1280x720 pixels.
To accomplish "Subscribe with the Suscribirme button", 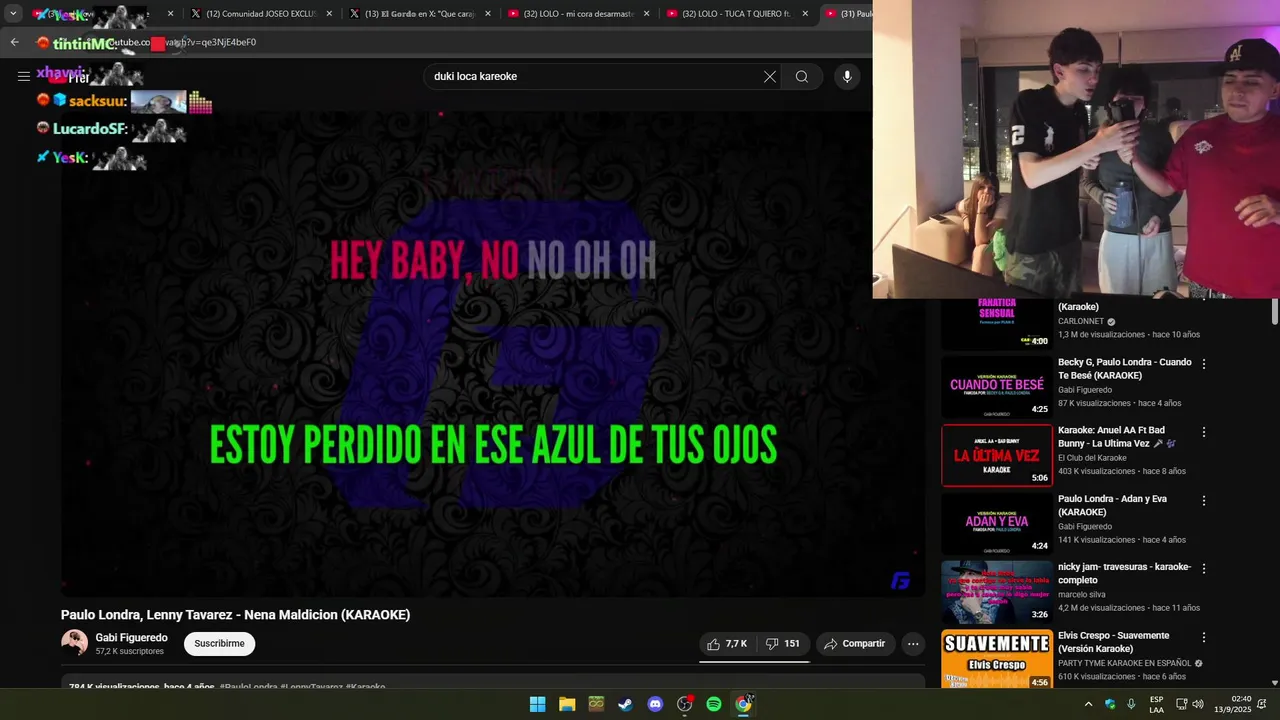I will (x=219, y=644).
